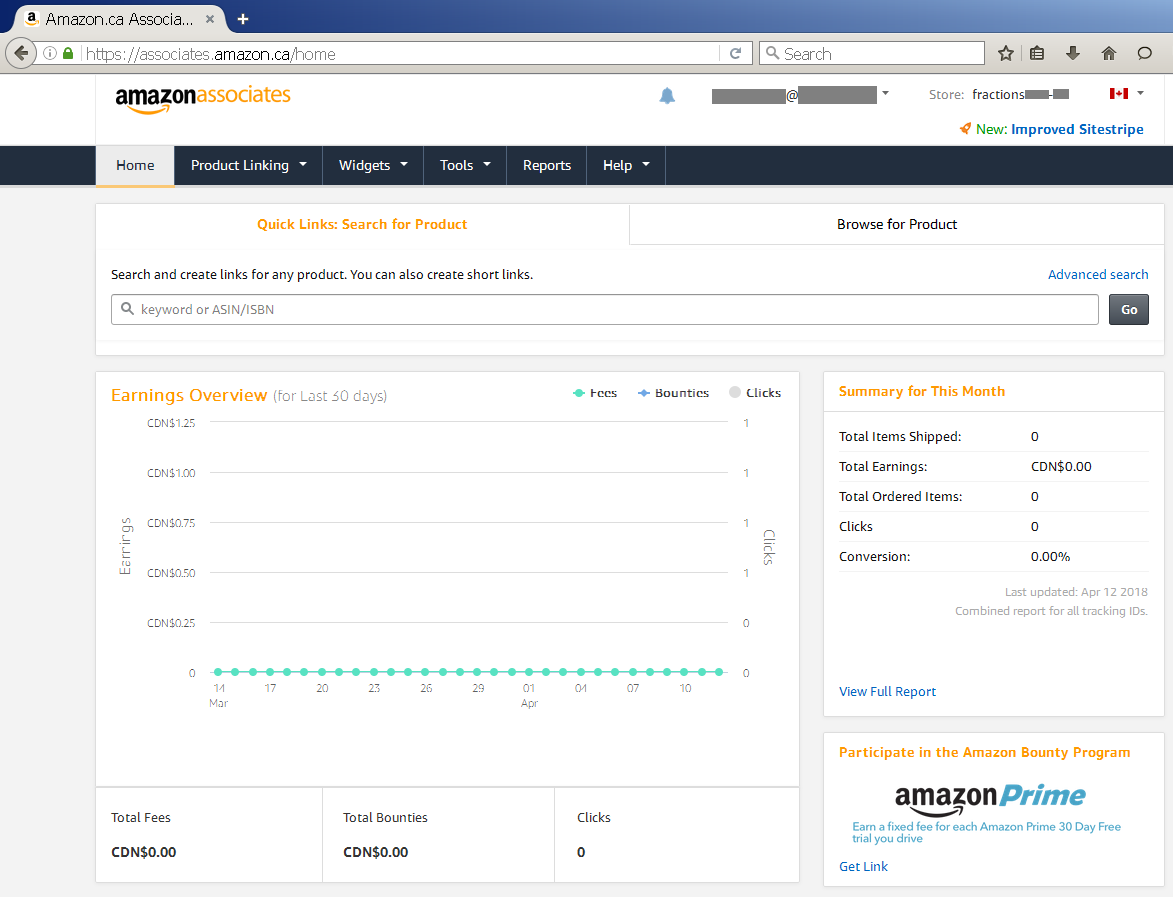Open the View Full Report link
This screenshot has height=897, width=1173.
[x=887, y=691]
